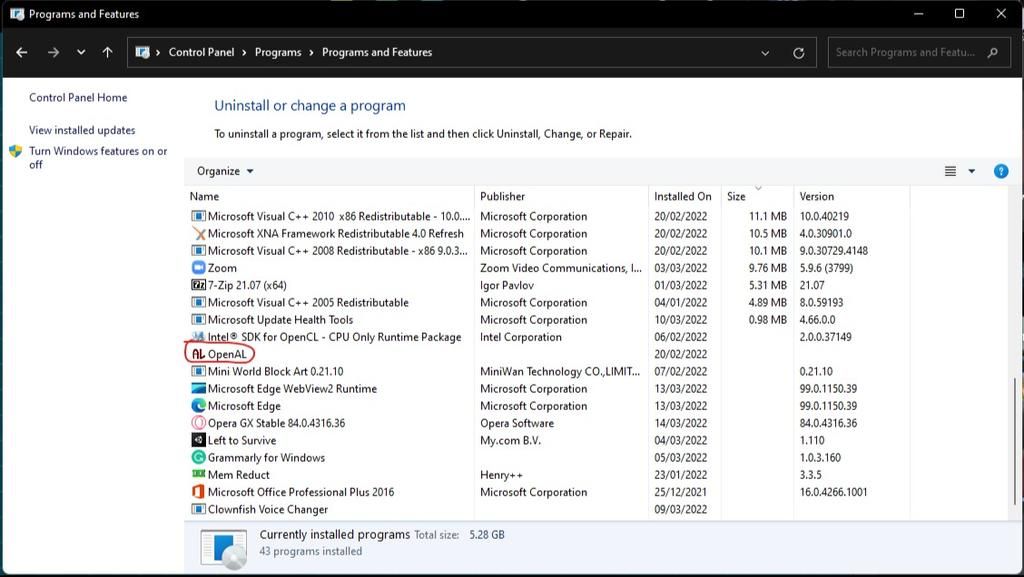Click the My.com B.V. publisher cell

510,440
